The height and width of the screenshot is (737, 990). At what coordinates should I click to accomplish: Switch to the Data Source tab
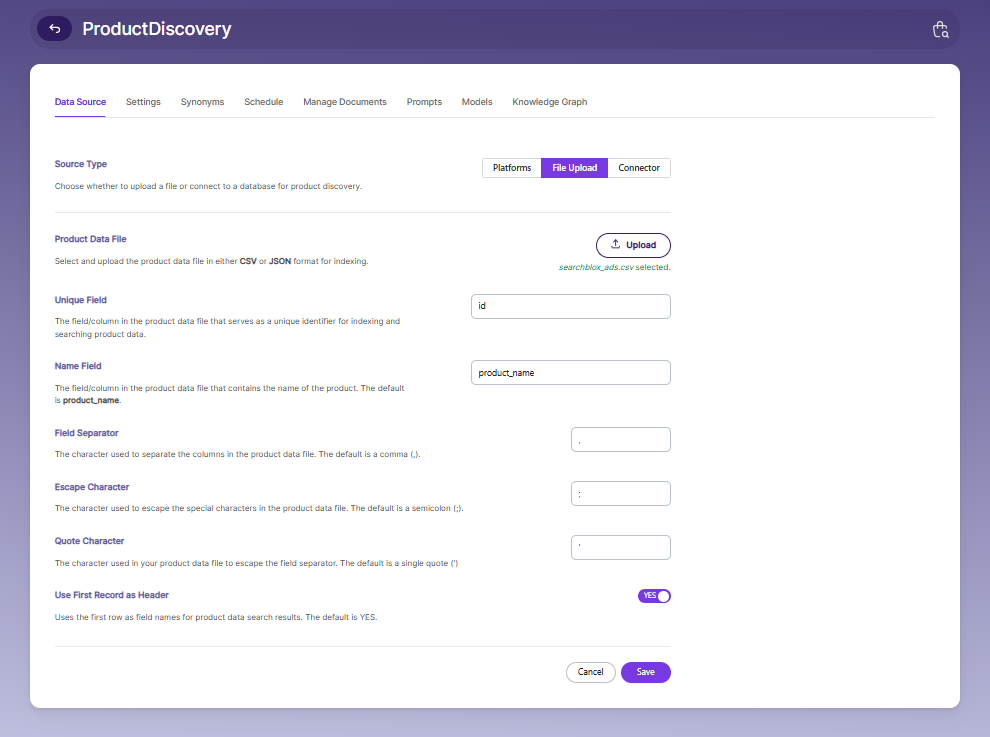(x=80, y=102)
